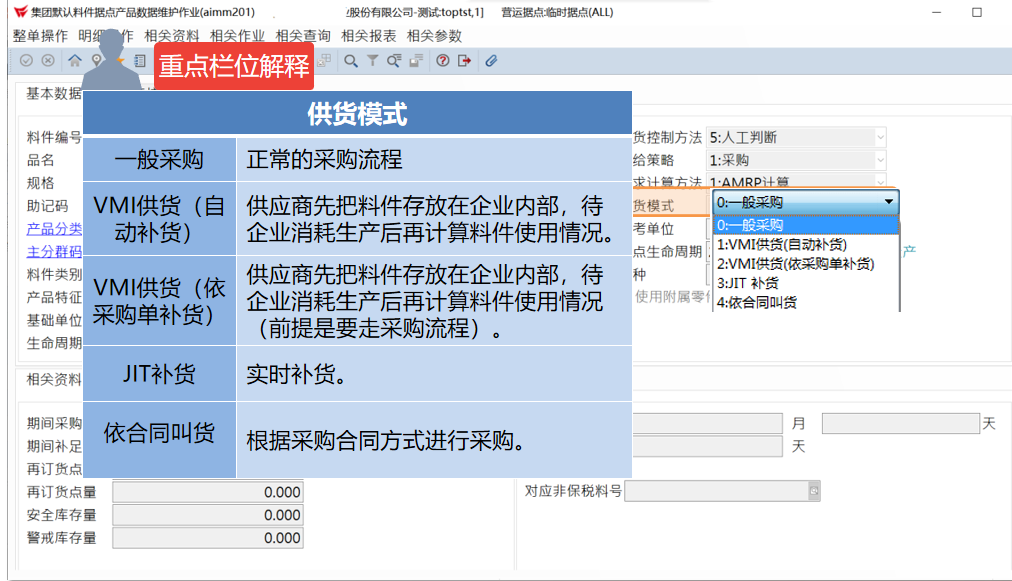
Task: Switch to the 相关资料 section tab
Action: 54,380
